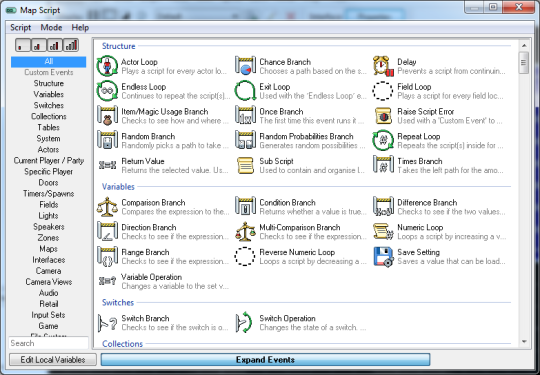The image size is (540, 375).
Task: Select the All category
Action: point(49,62)
